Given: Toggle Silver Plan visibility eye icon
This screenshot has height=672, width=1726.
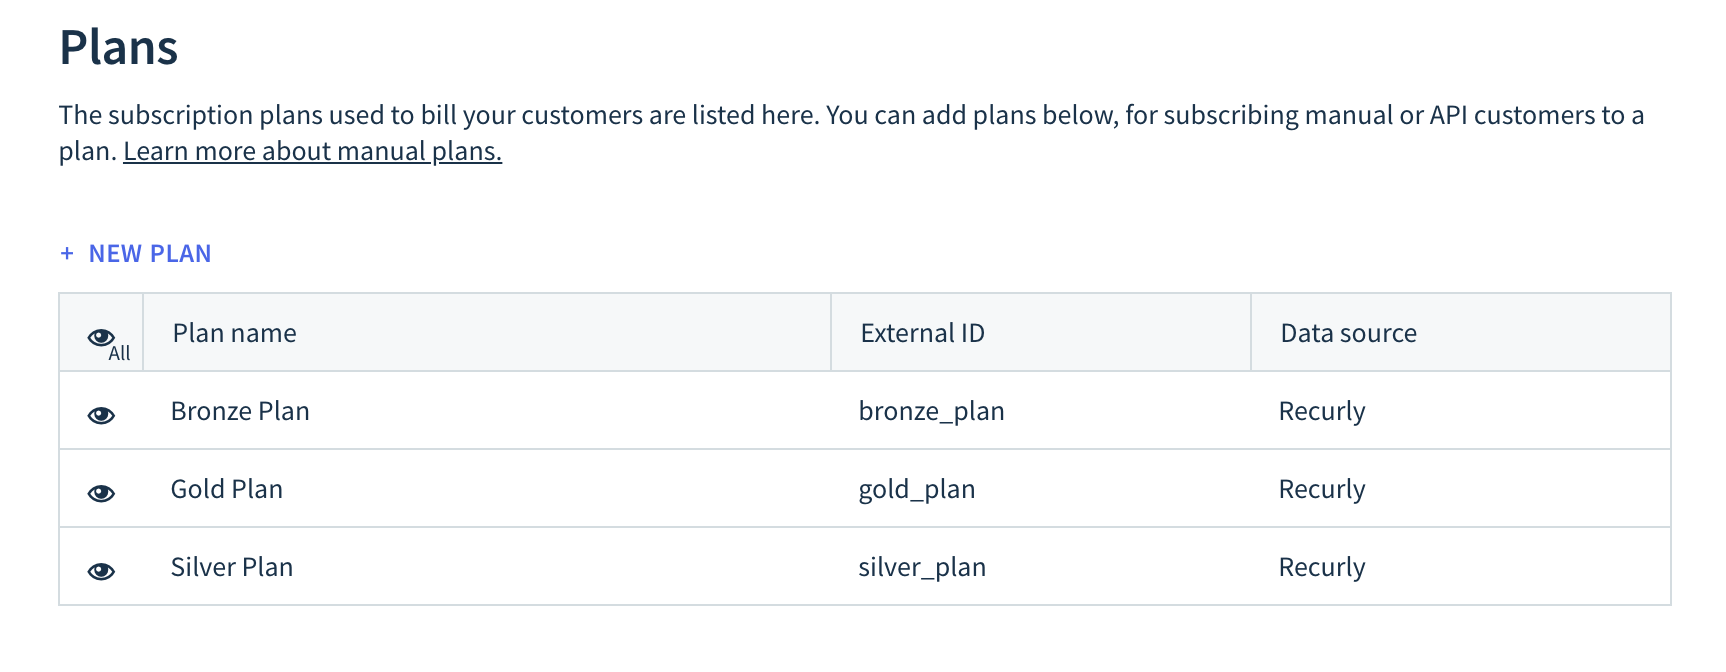Looking at the screenshot, I should [x=101, y=571].
